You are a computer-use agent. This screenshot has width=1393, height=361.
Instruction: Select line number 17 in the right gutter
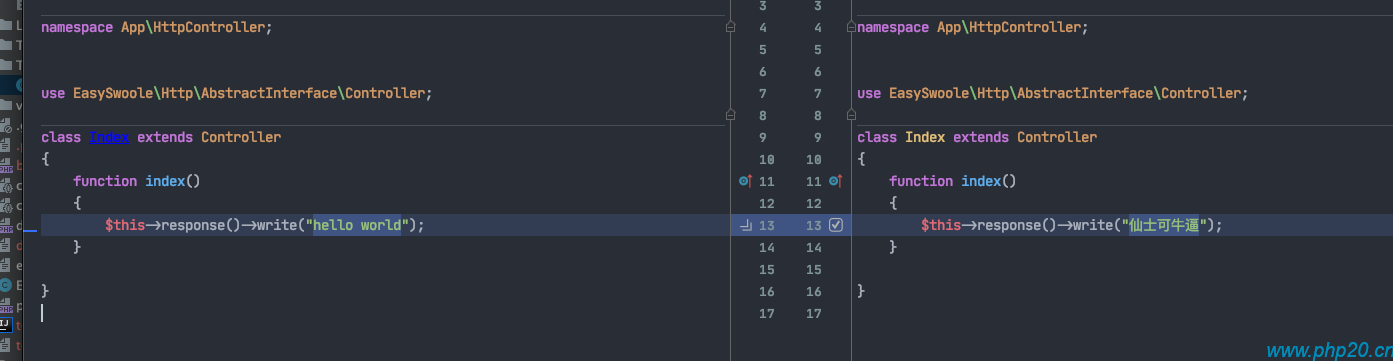pyautogui.click(x=813, y=313)
